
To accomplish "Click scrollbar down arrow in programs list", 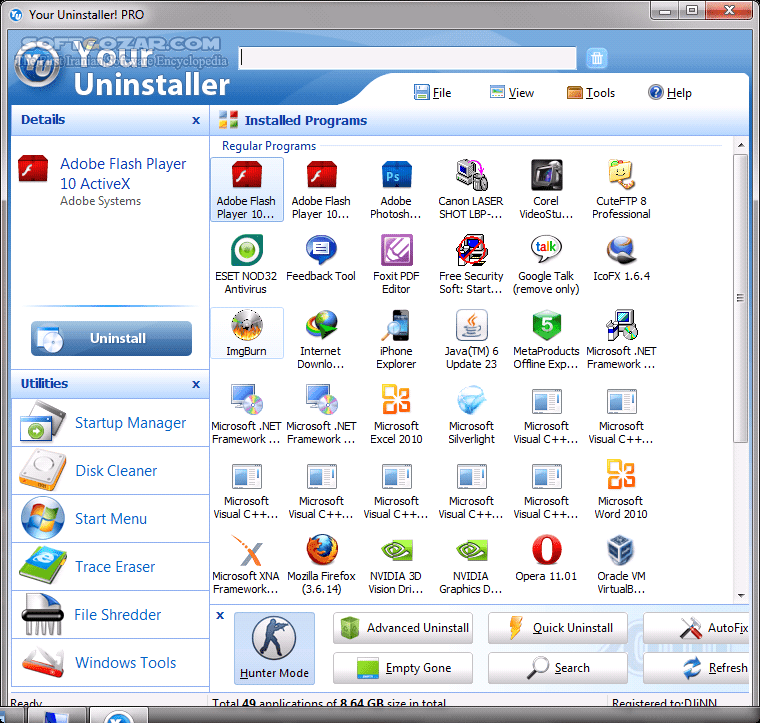I will (x=741, y=596).
